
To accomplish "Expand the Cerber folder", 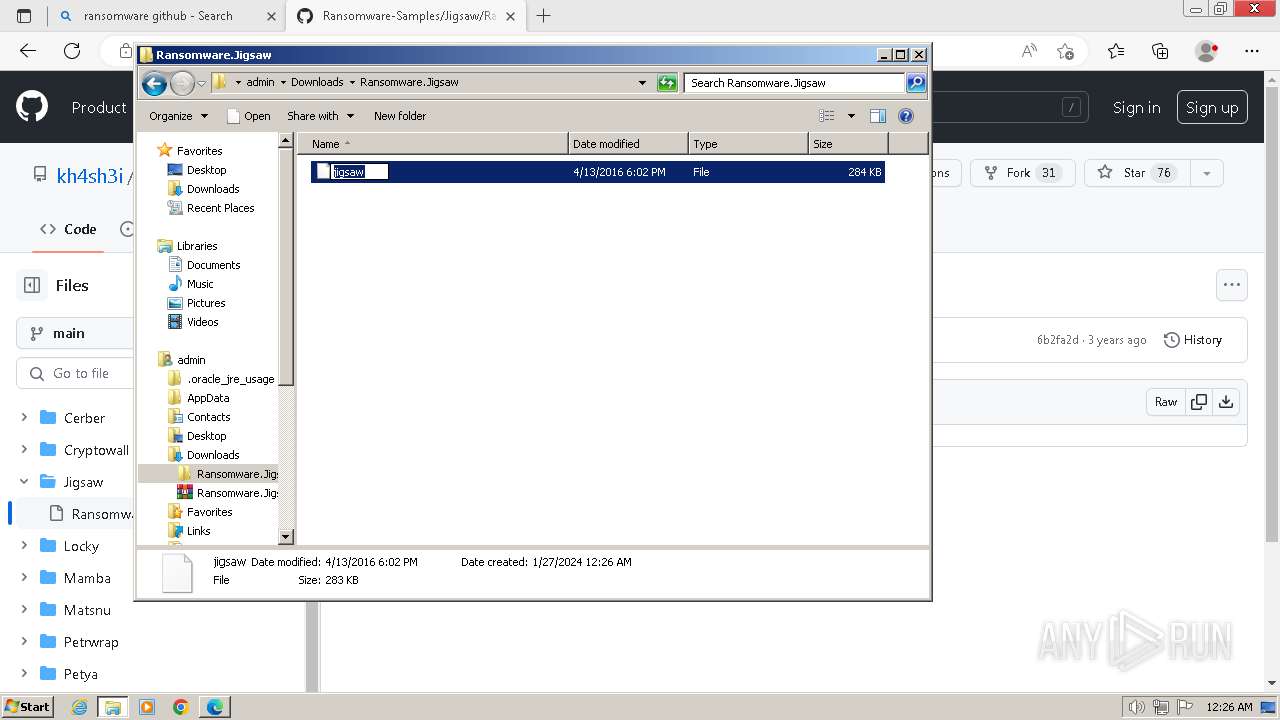I will click(x=24, y=418).
